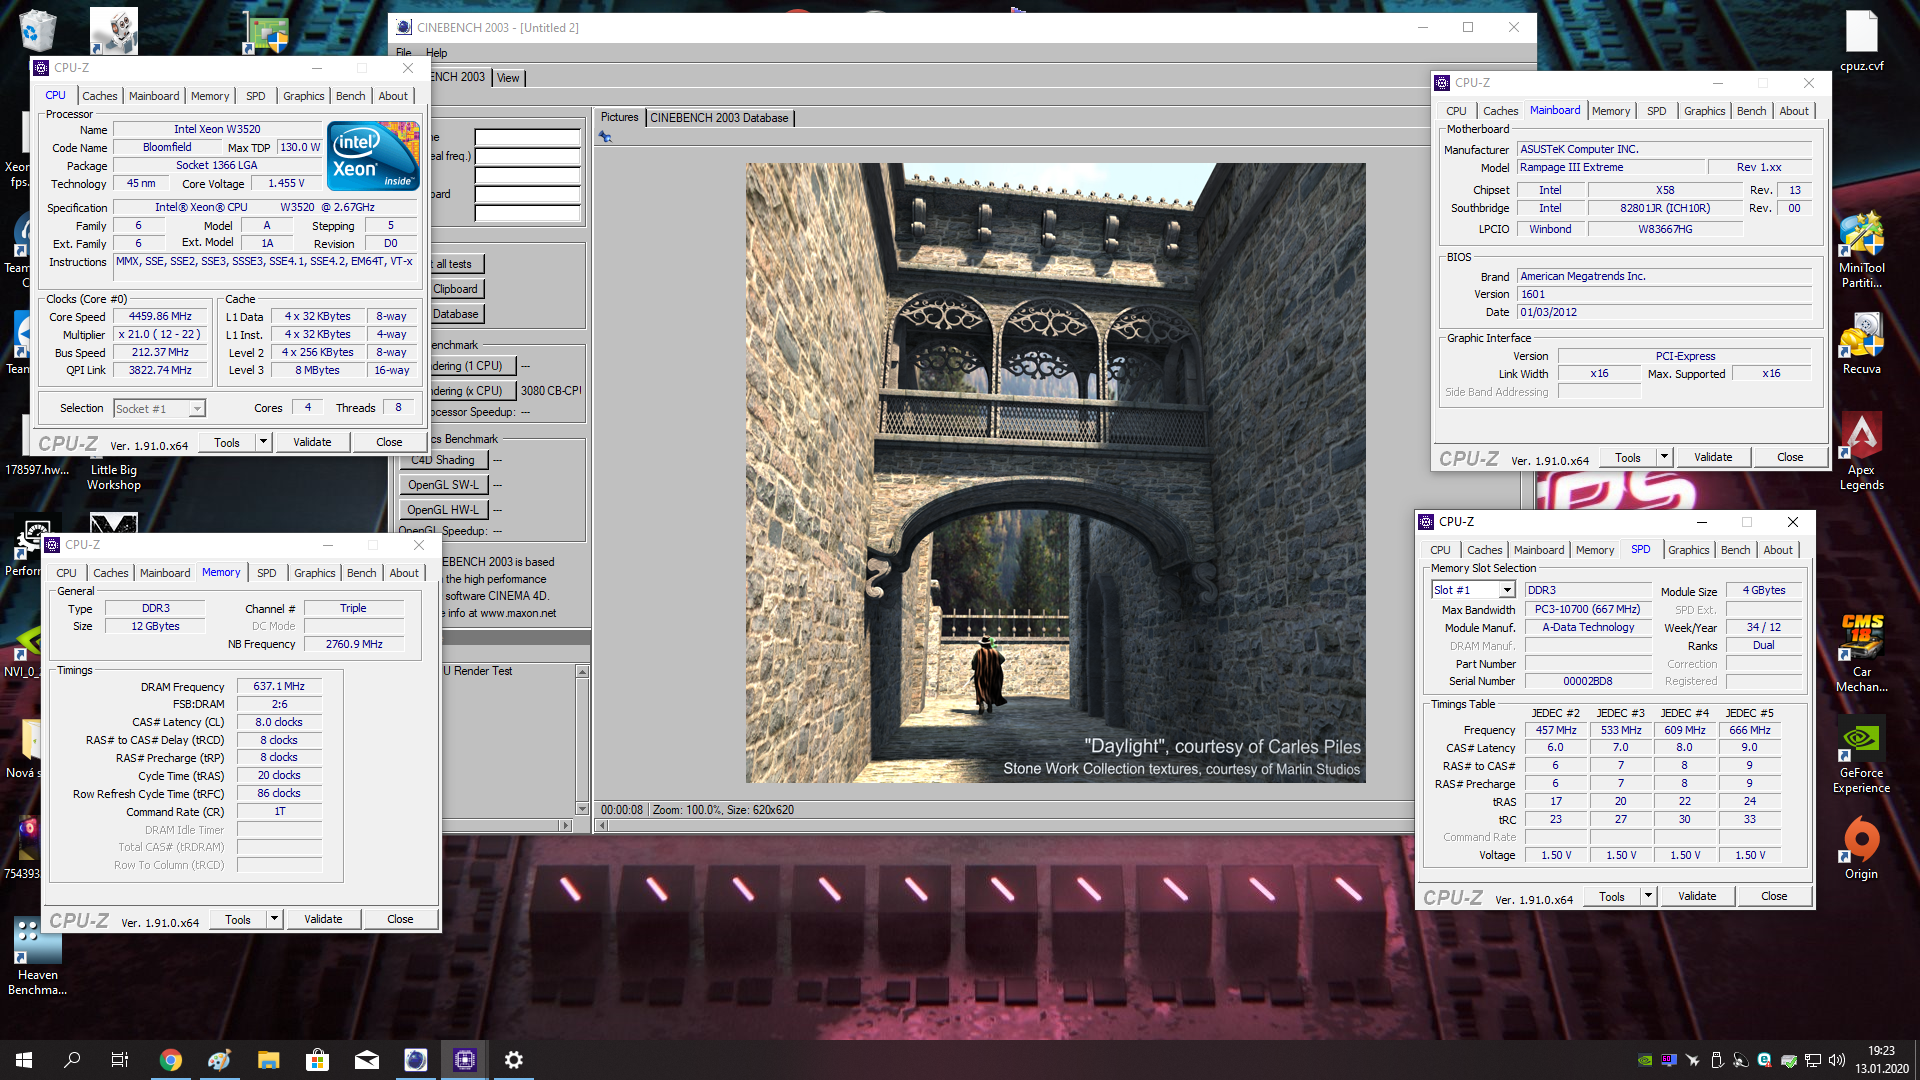Screen dimensions: 1920x1080
Task: Click the rendered Daylight image
Action: [x=1055, y=472]
